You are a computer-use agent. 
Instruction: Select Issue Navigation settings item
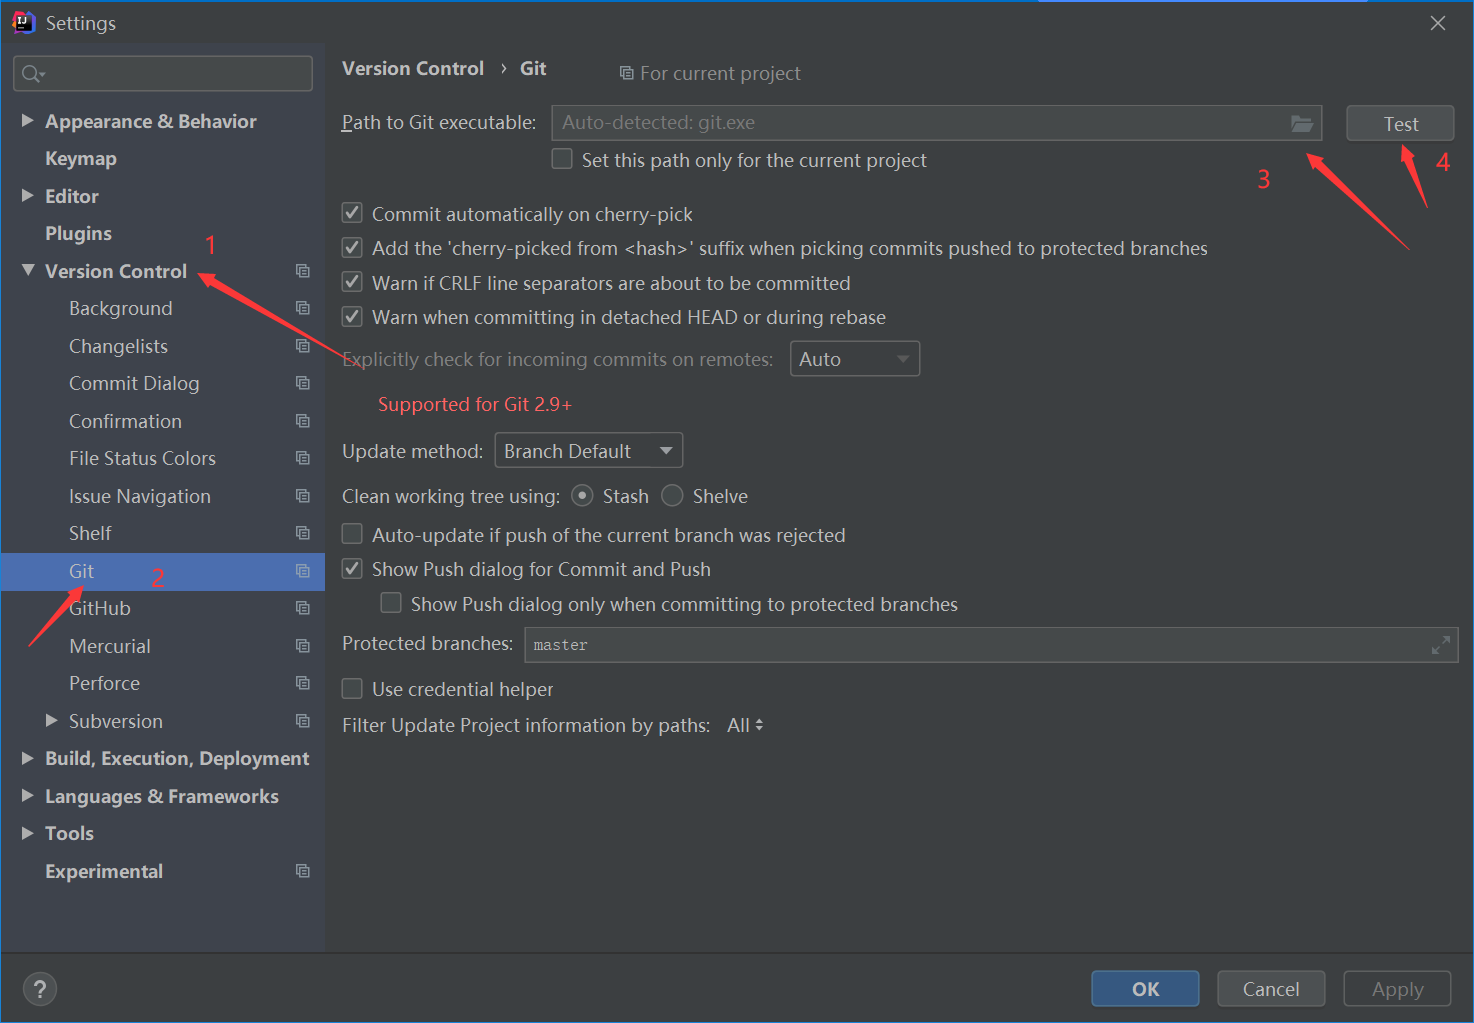pyautogui.click(x=140, y=497)
